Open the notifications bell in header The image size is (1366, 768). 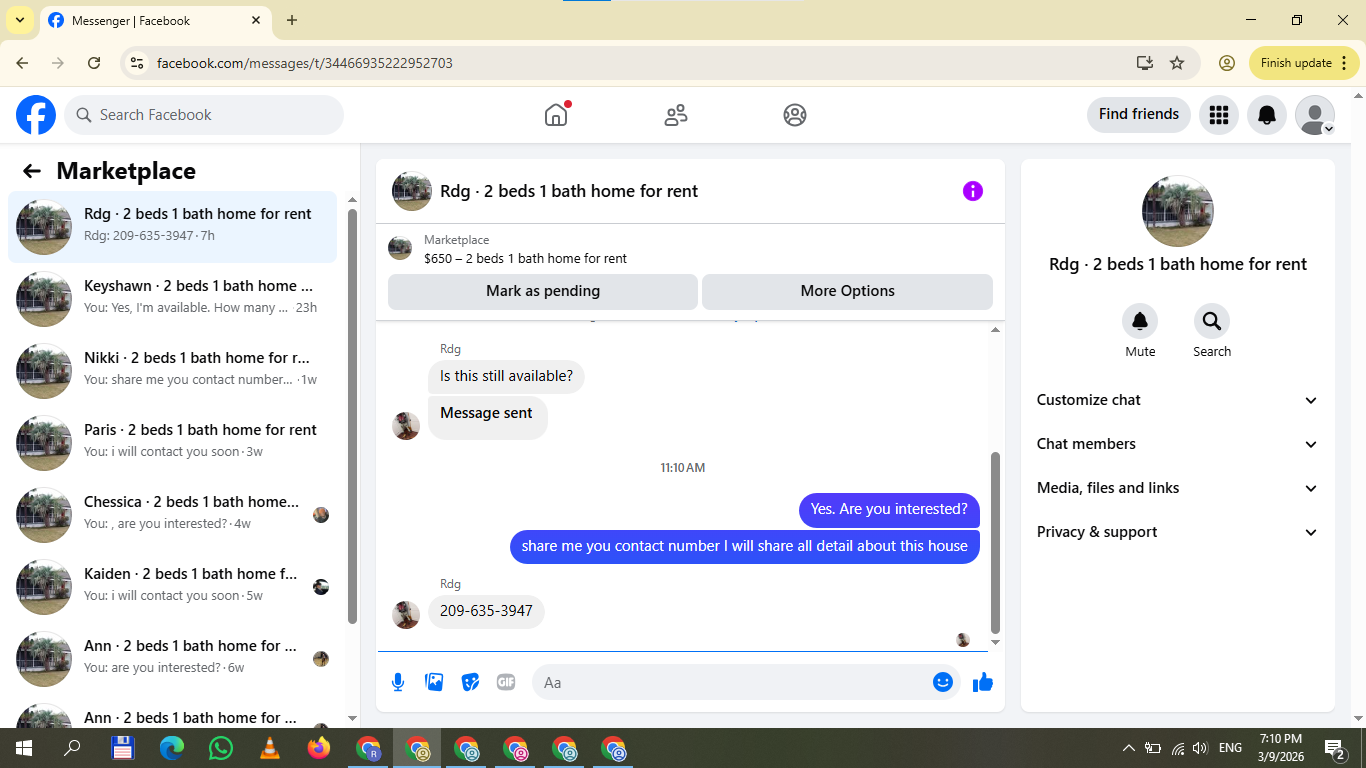point(1267,115)
